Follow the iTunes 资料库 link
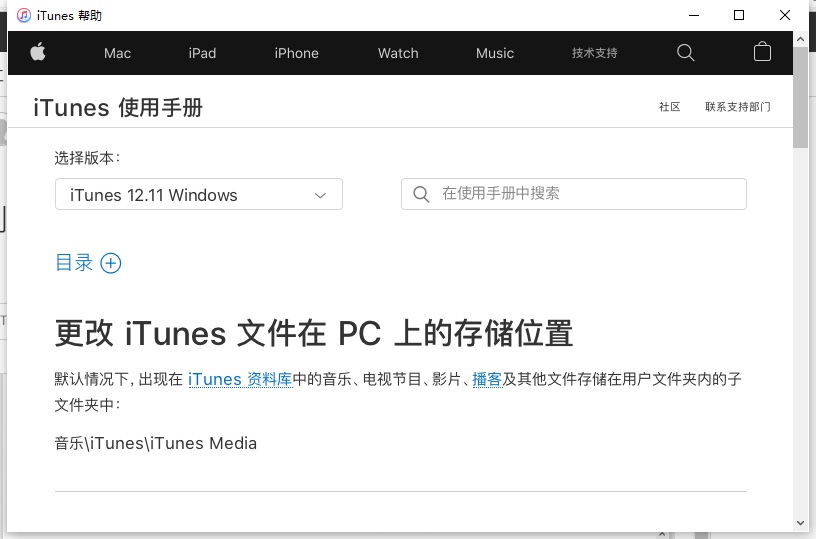The height and width of the screenshot is (539, 816). pyautogui.click(x=240, y=379)
